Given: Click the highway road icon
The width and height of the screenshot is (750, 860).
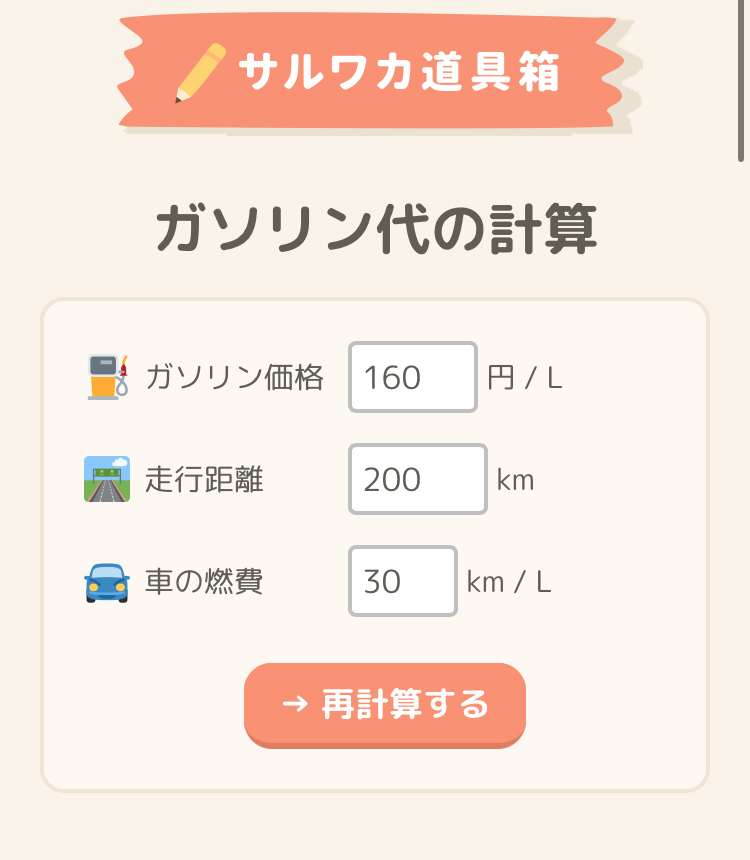Looking at the screenshot, I should pos(107,479).
